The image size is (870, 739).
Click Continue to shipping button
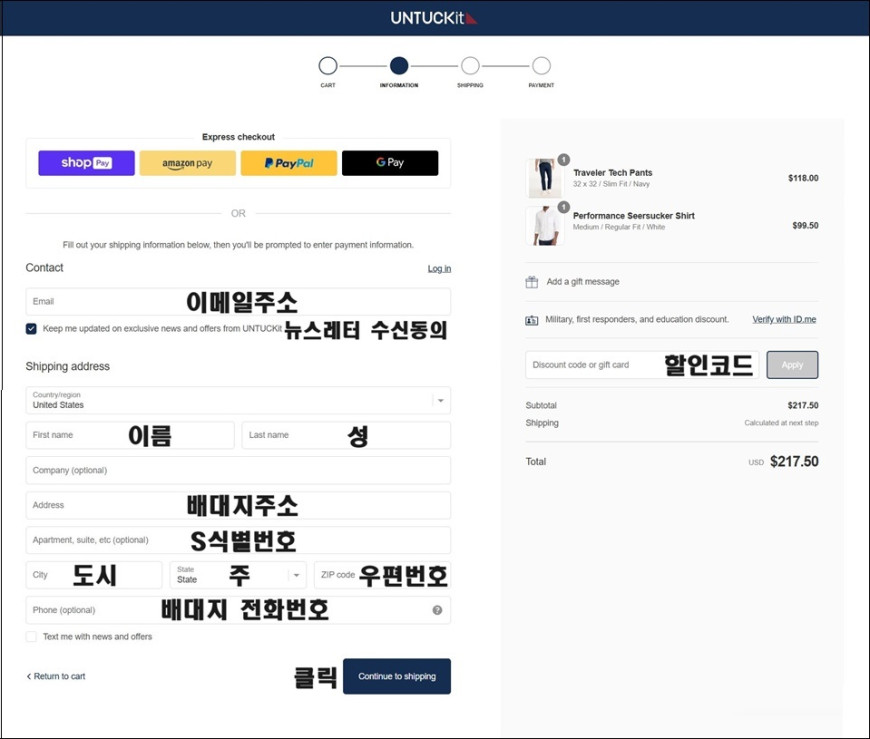click(397, 676)
